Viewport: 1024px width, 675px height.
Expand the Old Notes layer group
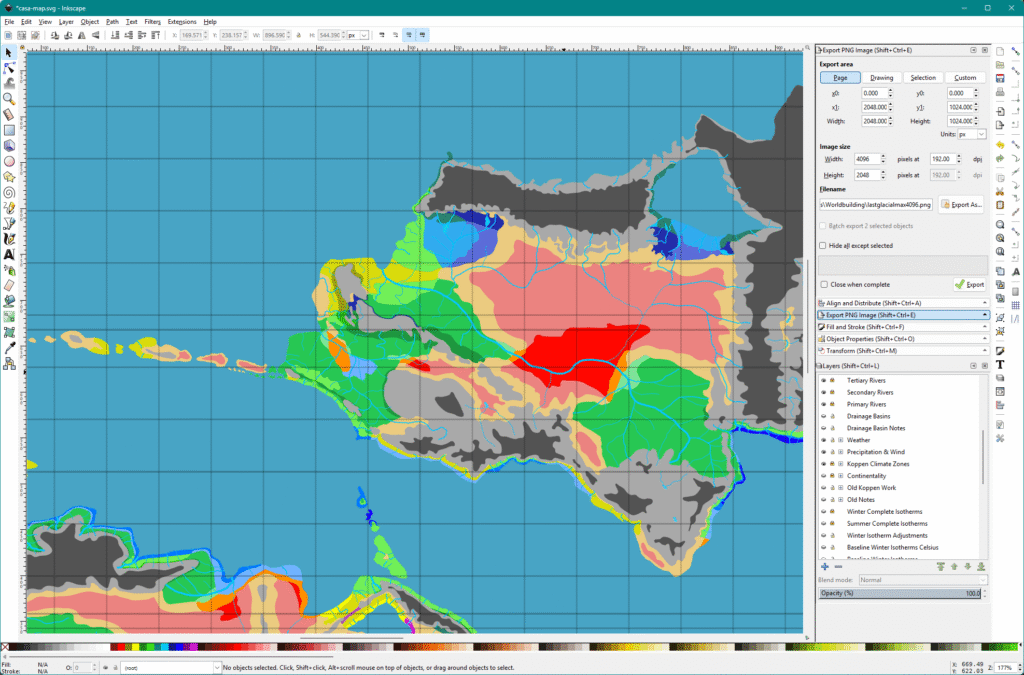840,500
